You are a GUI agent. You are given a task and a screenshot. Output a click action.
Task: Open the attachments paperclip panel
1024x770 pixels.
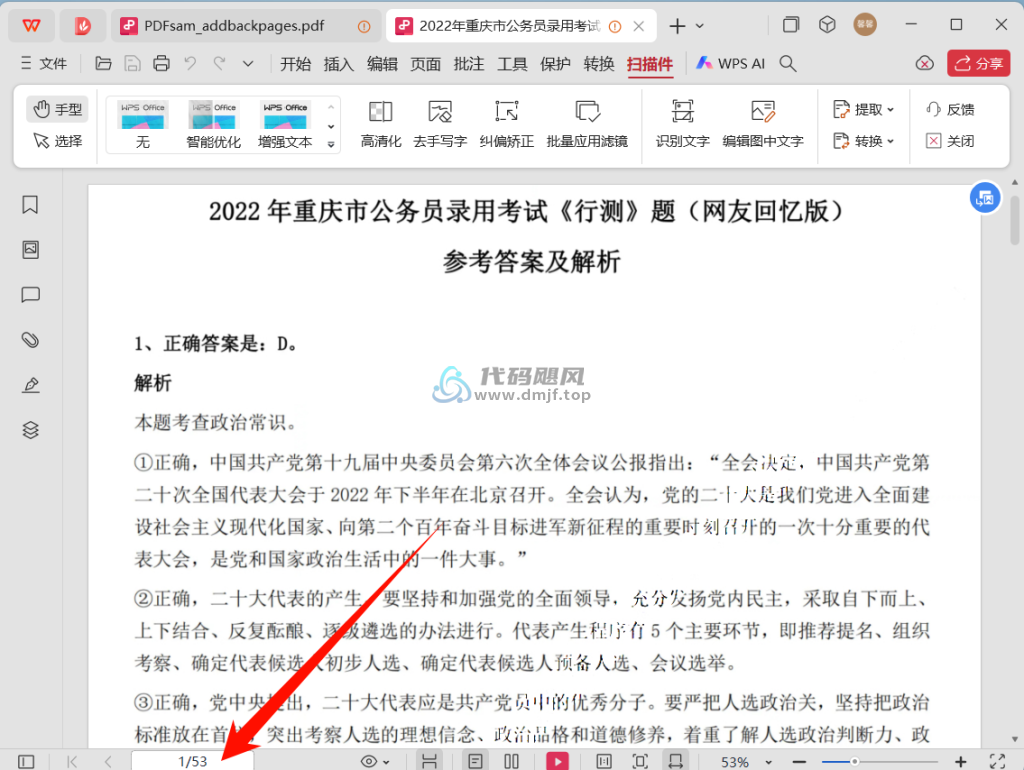(30, 340)
